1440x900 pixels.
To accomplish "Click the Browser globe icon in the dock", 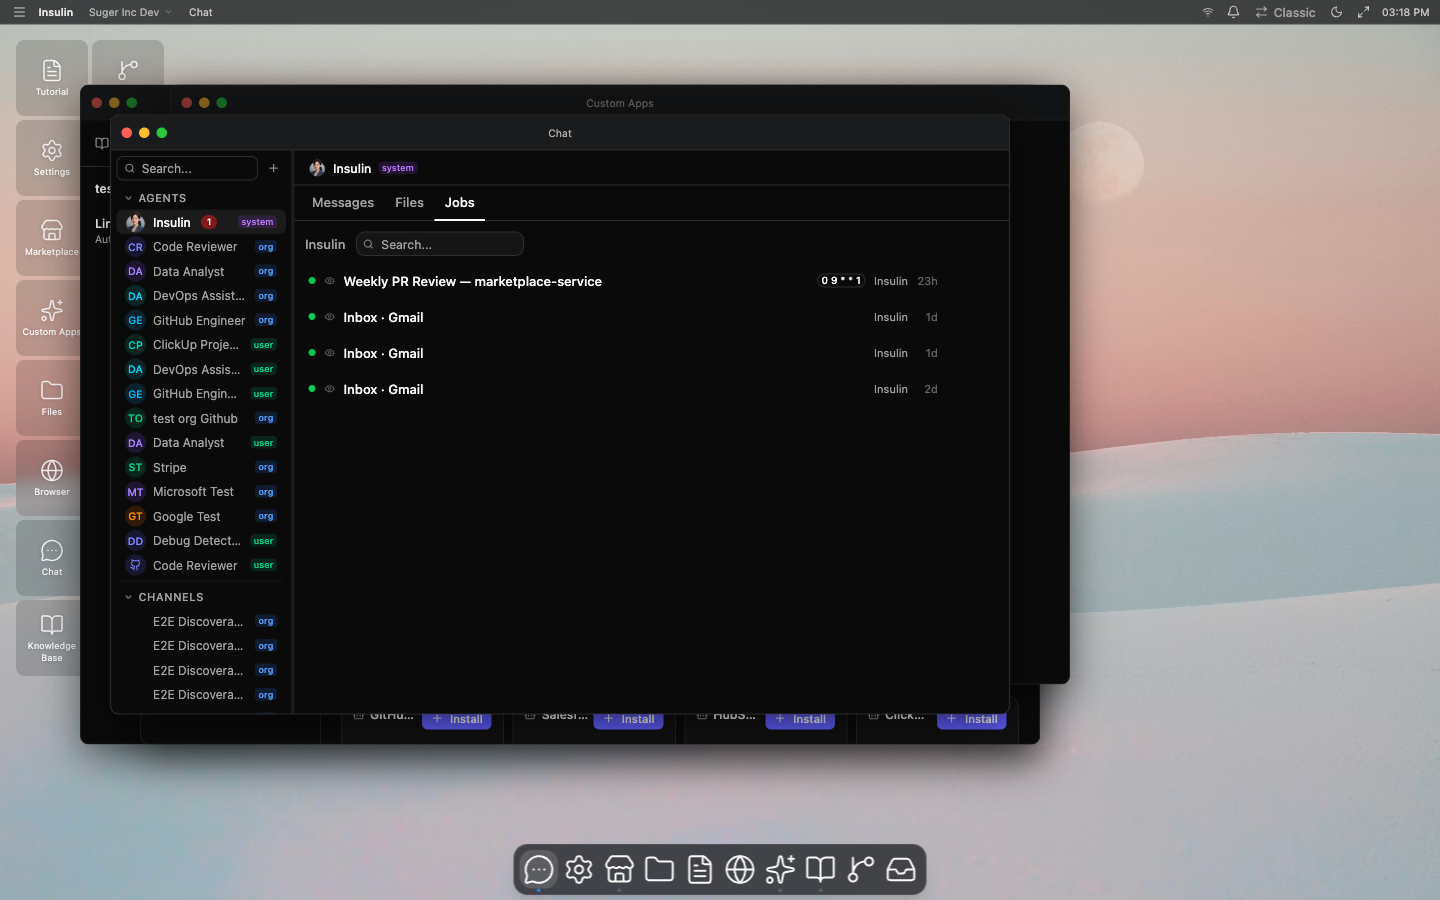I will (740, 870).
